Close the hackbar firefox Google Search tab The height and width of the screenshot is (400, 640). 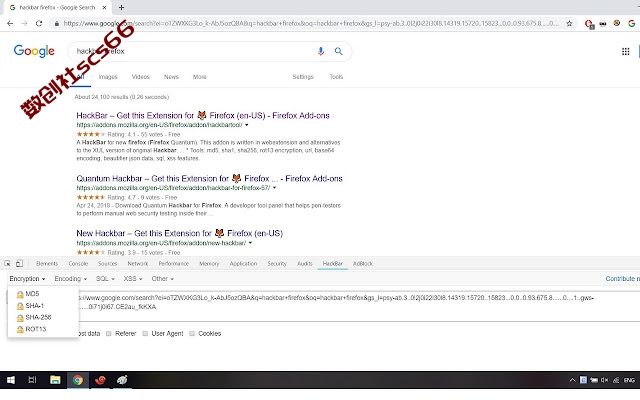tap(104, 7)
